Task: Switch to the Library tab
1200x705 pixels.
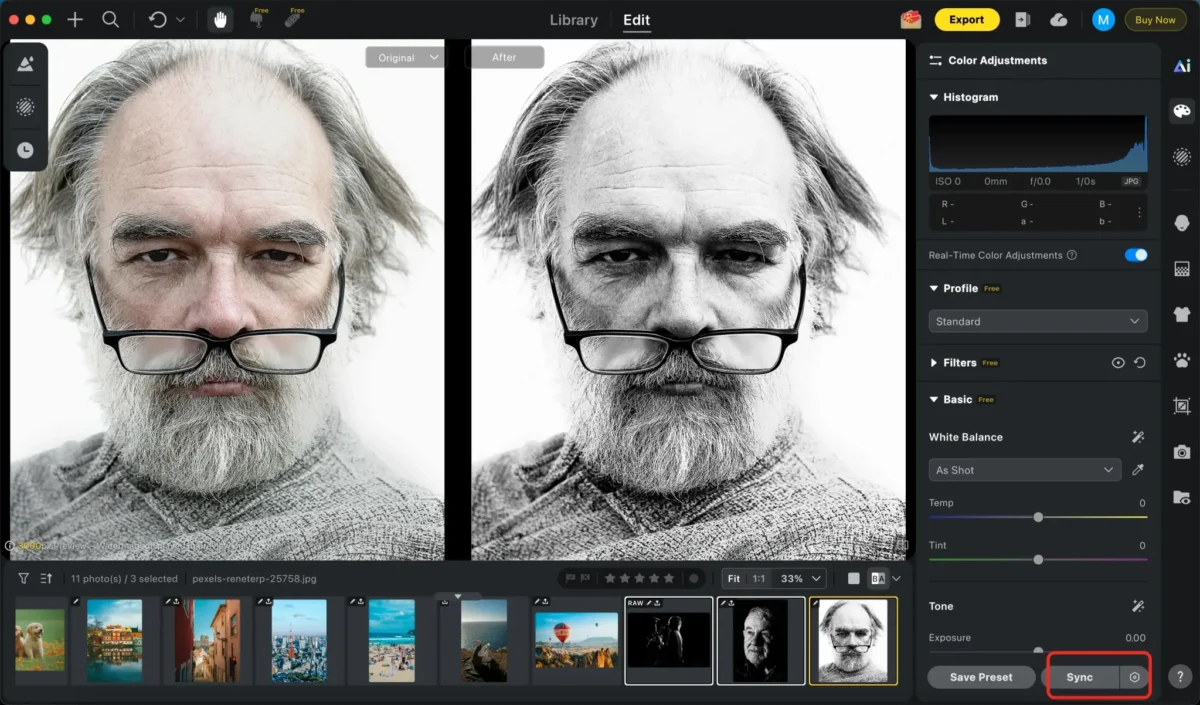Action: coord(574,20)
